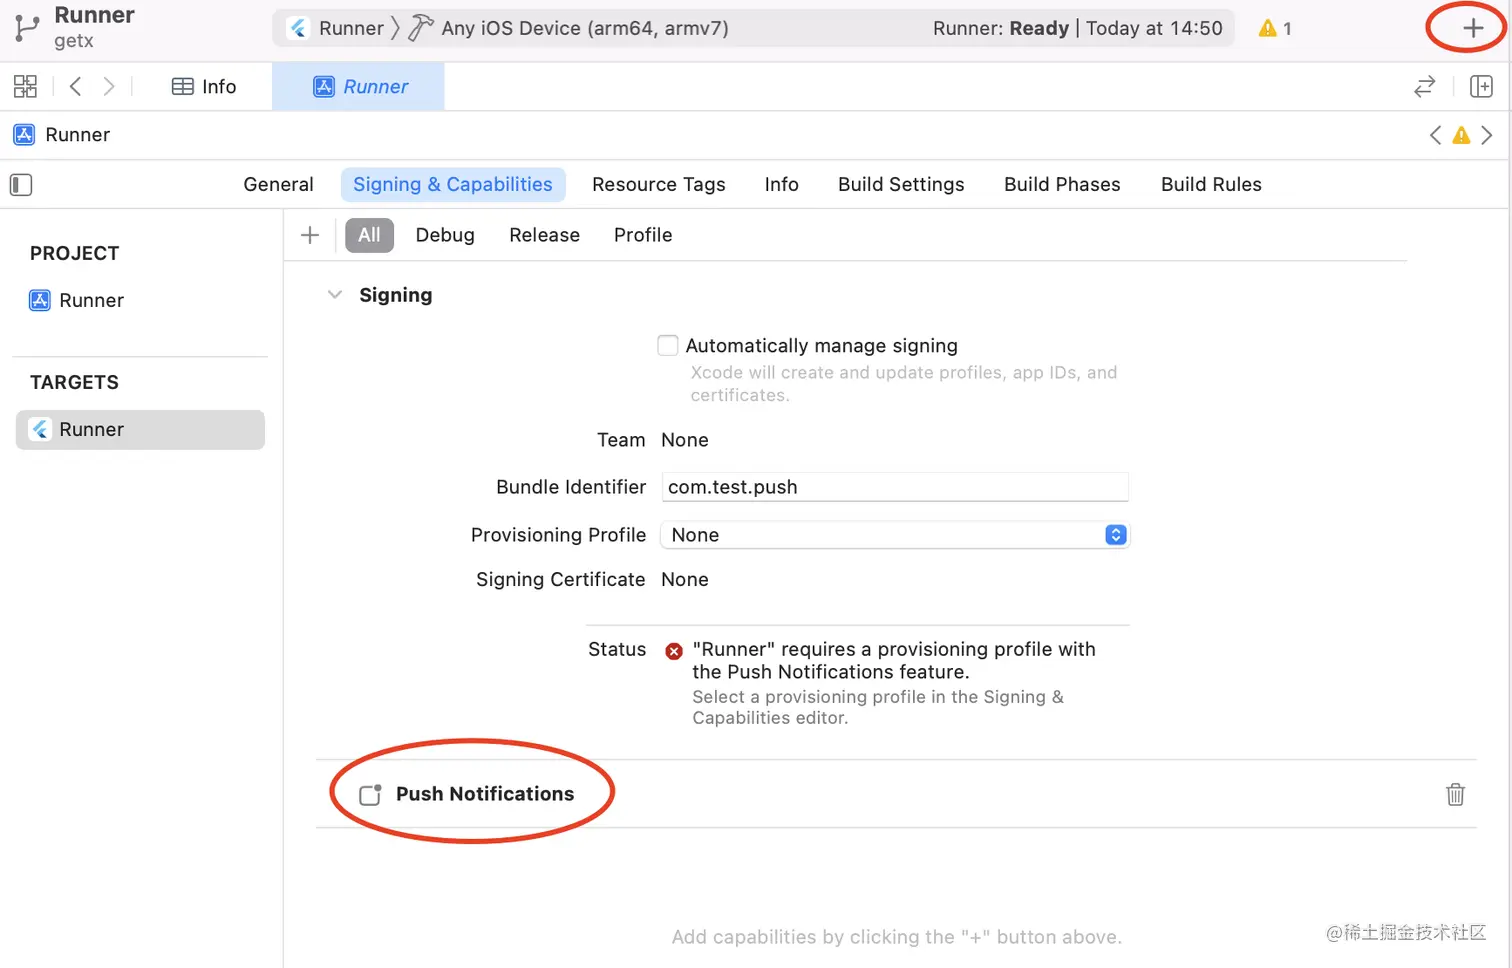Enable Automatically manage signing
The height and width of the screenshot is (968, 1512).
pos(667,345)
